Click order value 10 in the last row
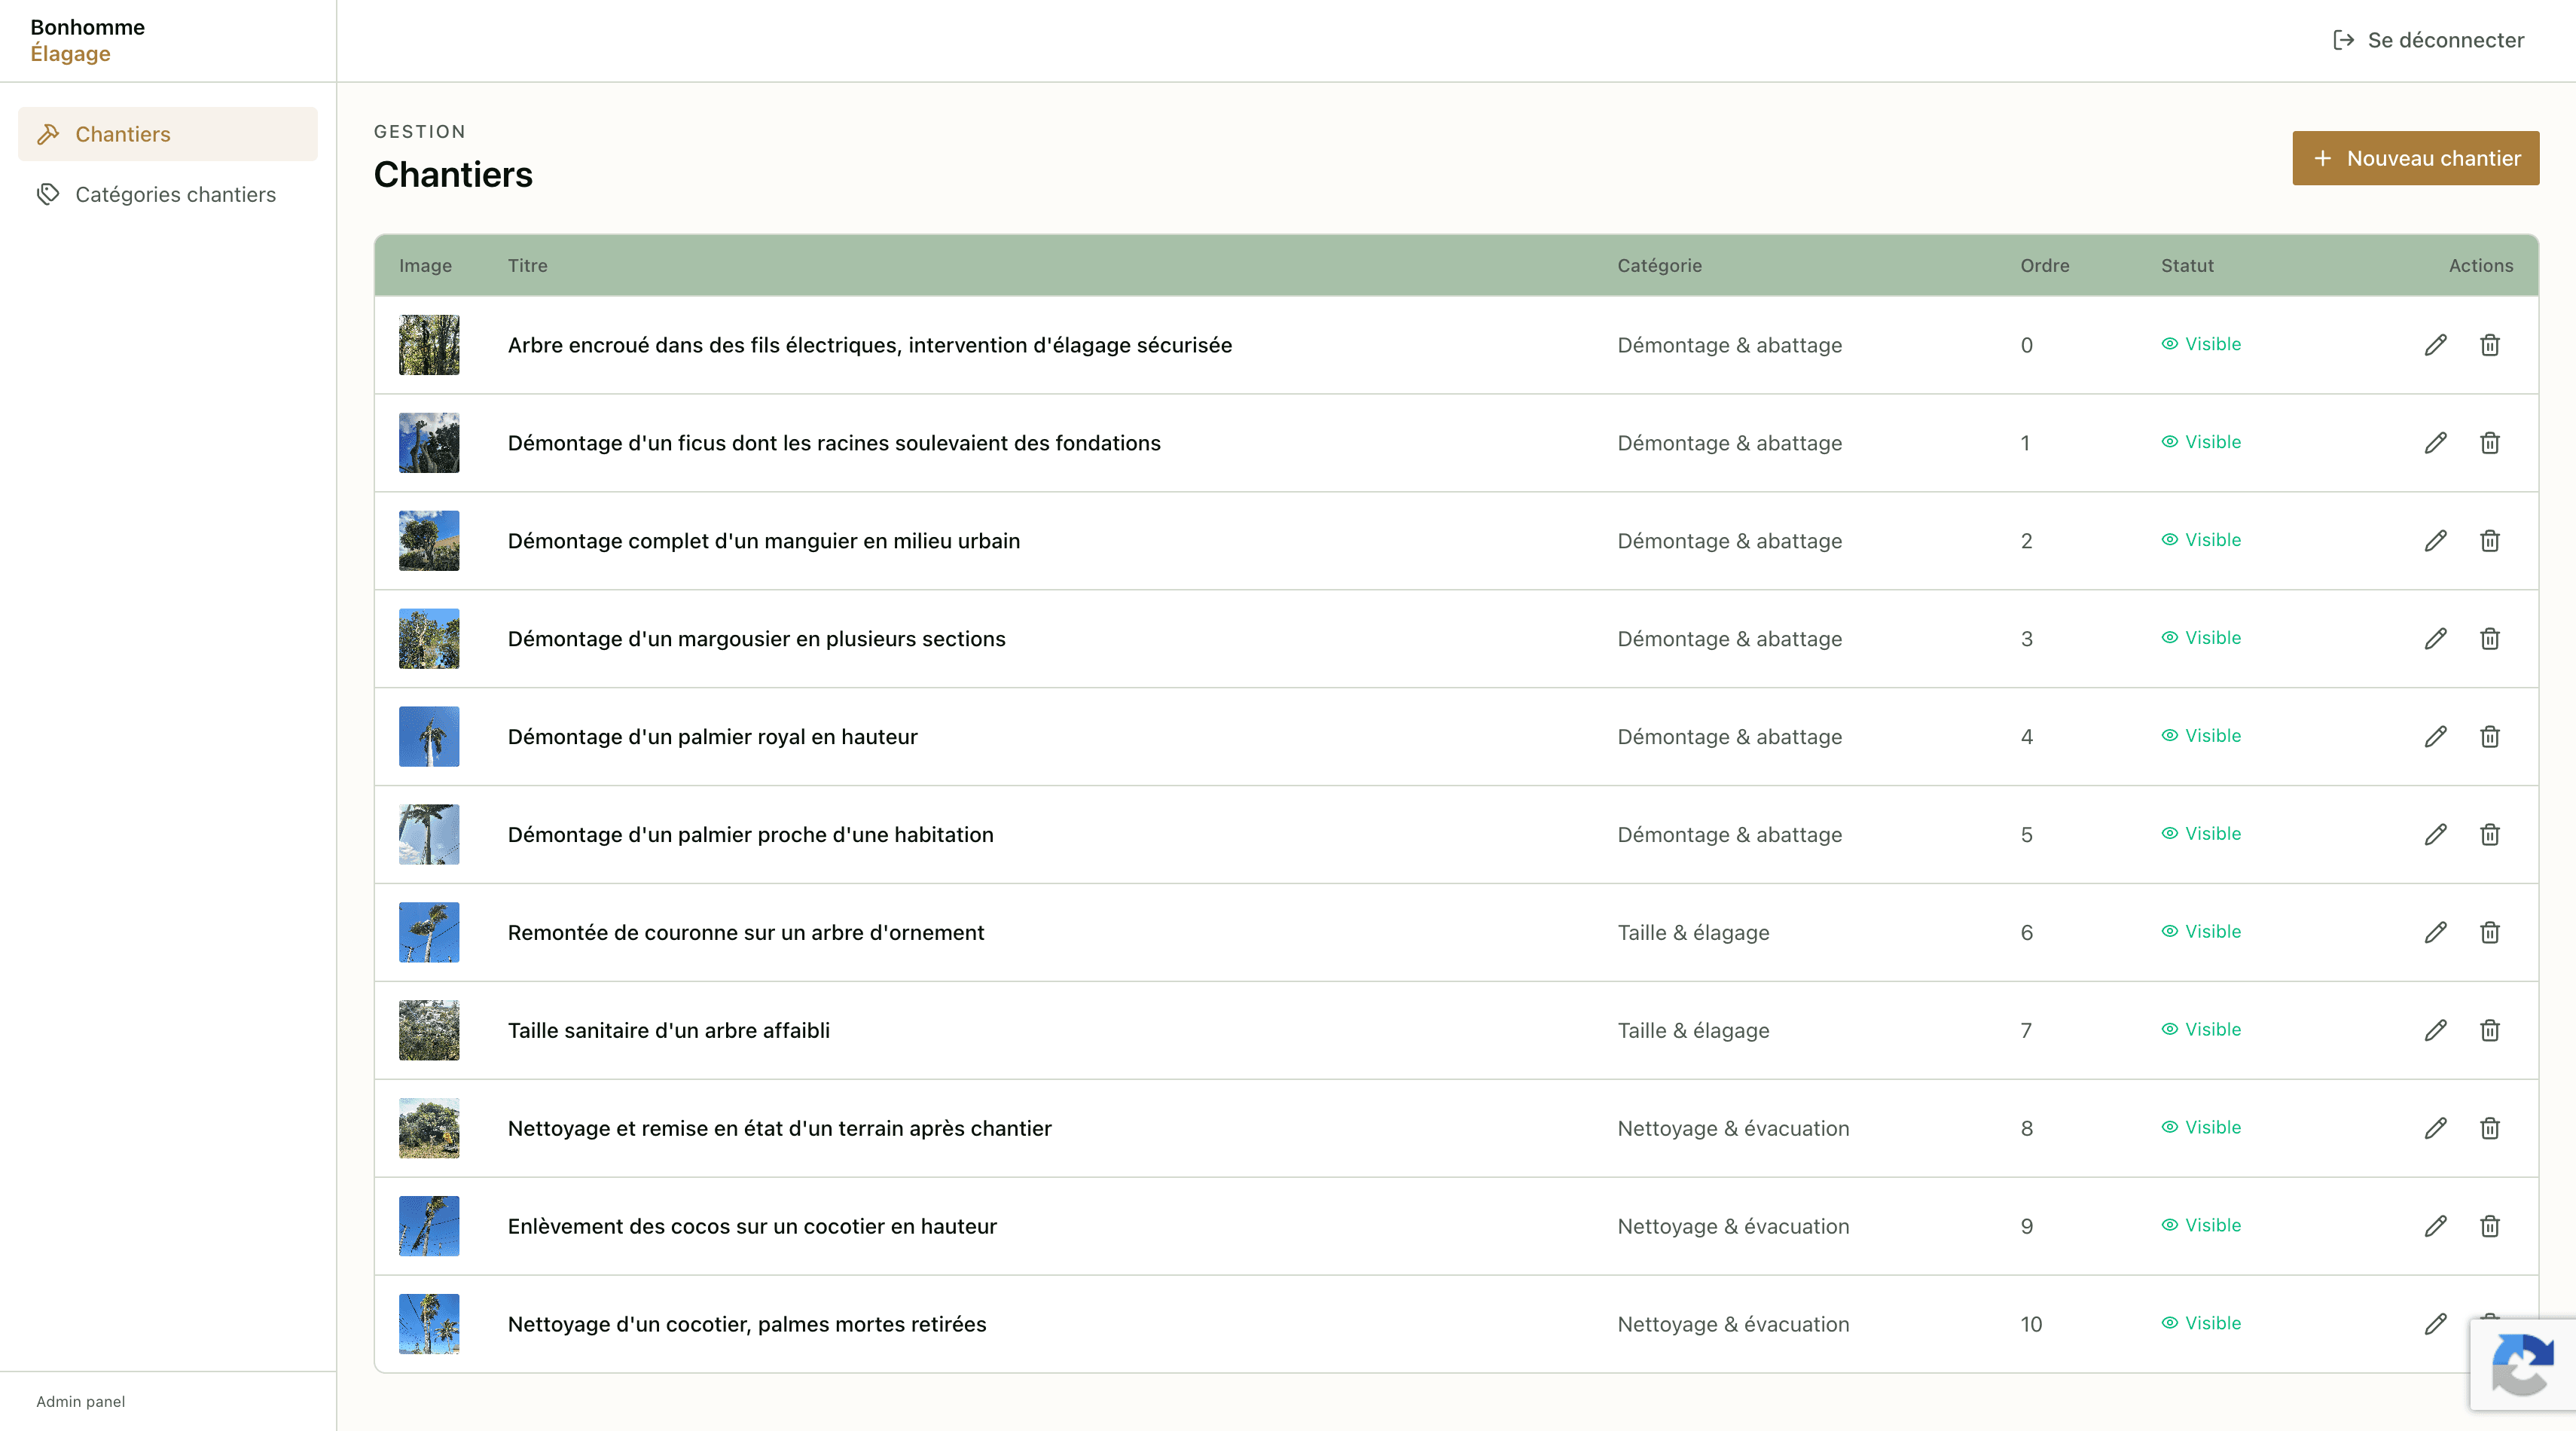 point(2031,1325)
